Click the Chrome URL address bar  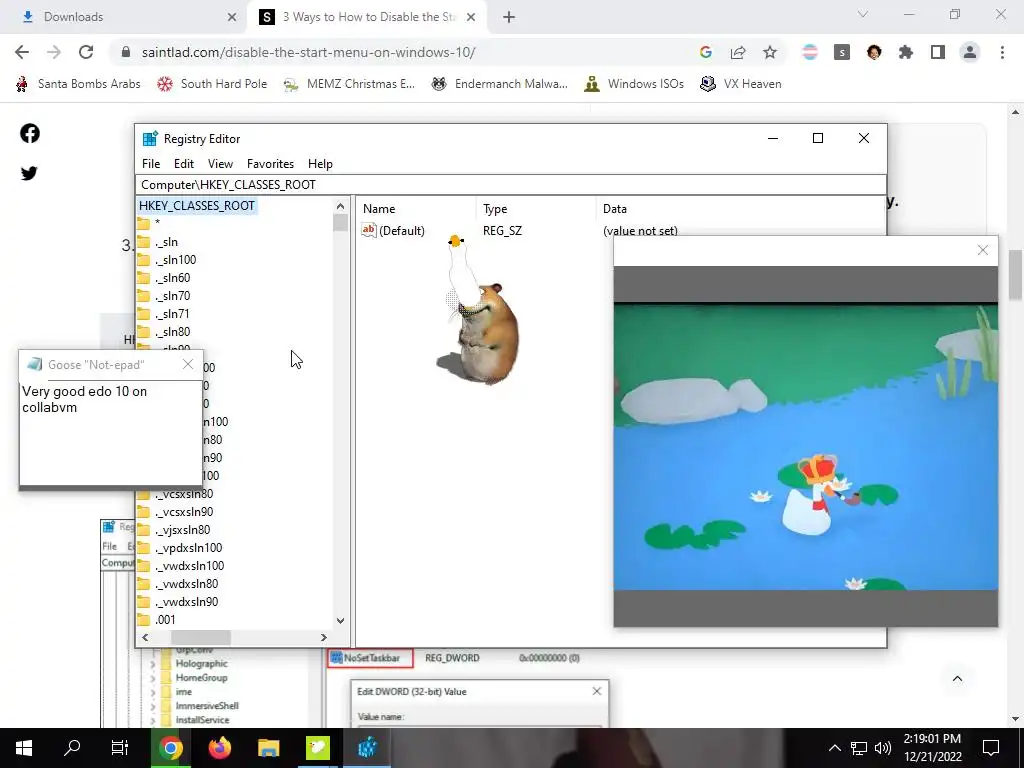pyautogui.click(x=405, y=52)
